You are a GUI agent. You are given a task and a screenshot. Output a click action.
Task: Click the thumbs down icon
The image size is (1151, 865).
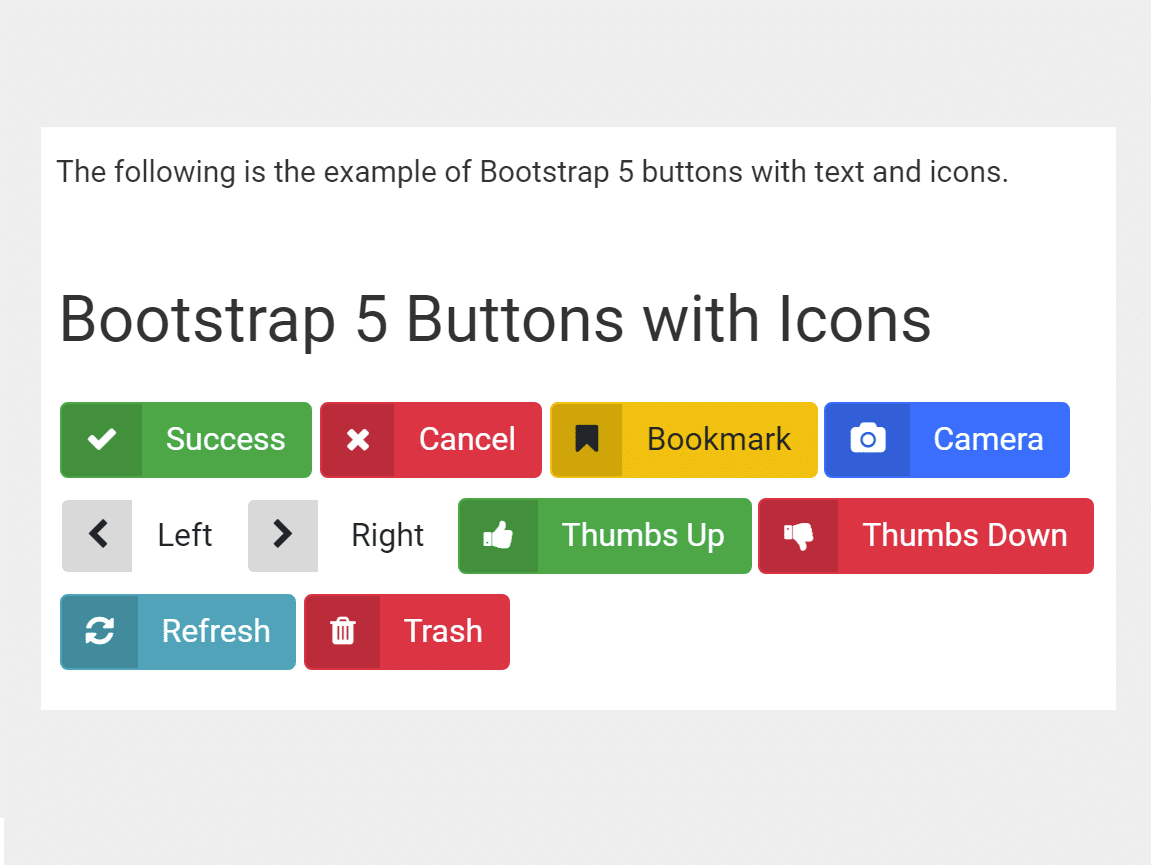click(x=798, y=536)
